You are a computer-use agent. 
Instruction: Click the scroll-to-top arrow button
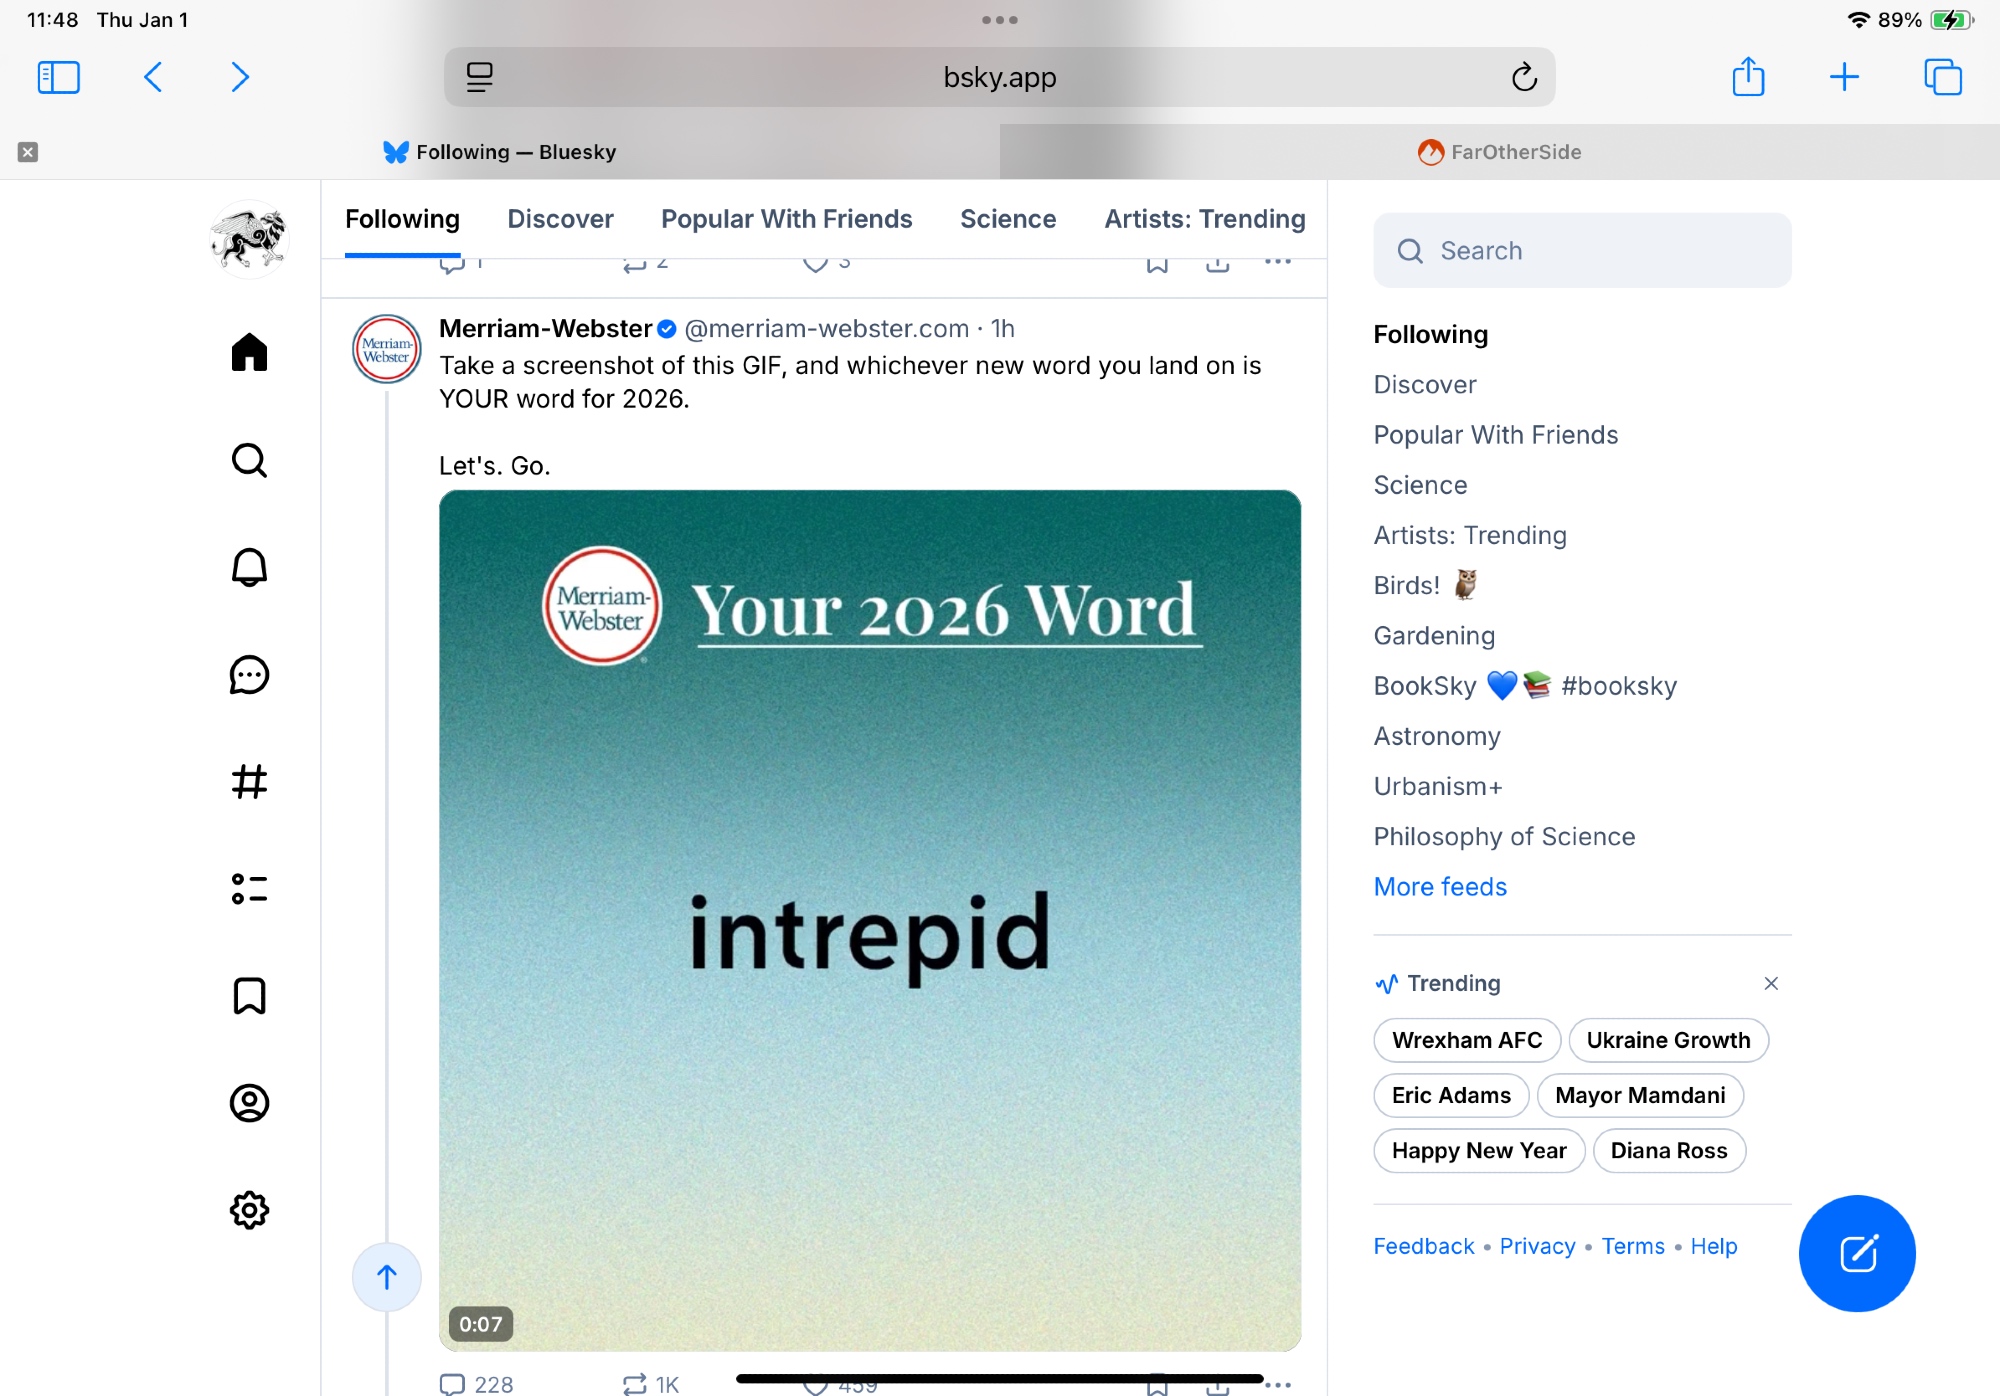click(x=387, y=1277)
